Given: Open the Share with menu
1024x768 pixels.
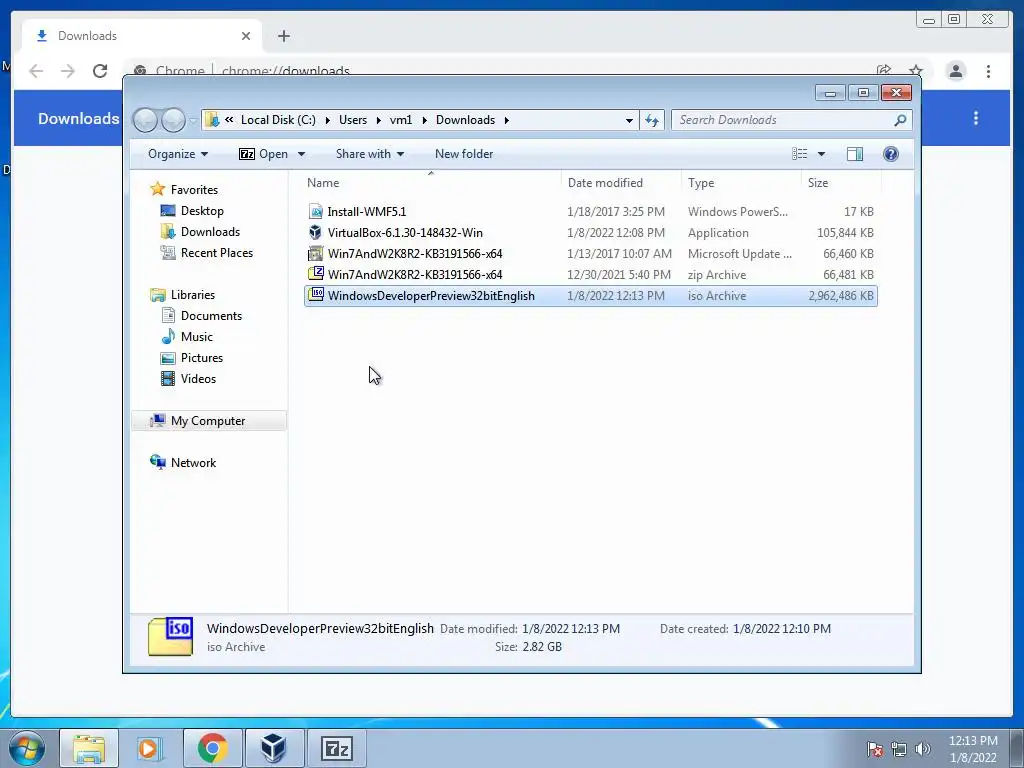Looking at the screenshot, I should click(x=370, y=154).
